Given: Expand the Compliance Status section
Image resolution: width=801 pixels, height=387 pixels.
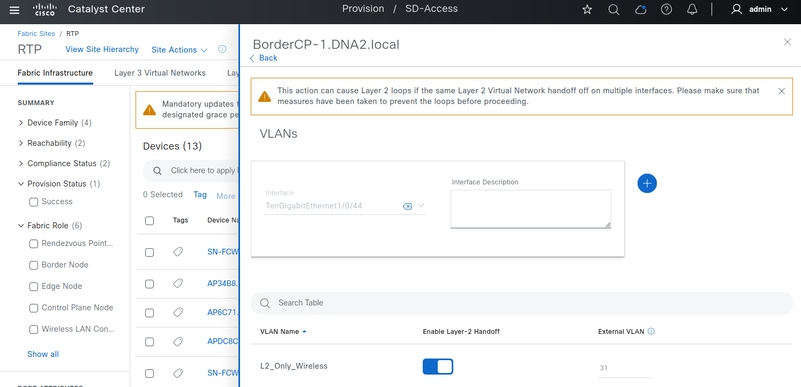Looking at the screenshot, I should tap(21, 163).
